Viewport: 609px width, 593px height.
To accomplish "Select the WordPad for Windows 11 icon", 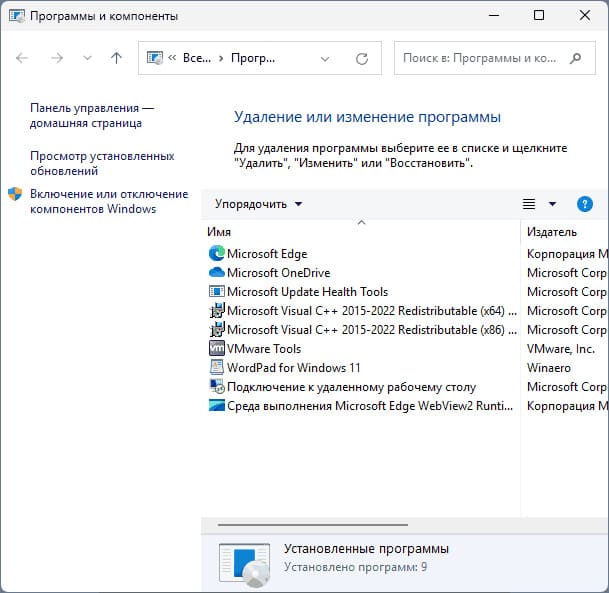I will click(216, 367).
